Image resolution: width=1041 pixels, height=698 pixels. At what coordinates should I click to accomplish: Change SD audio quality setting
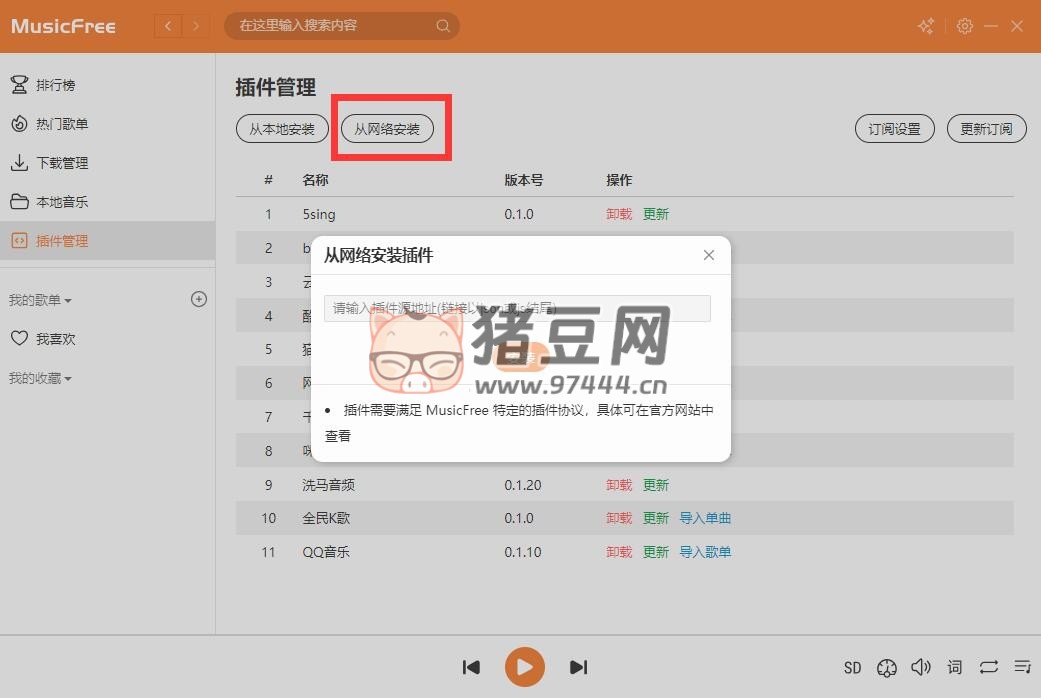[852, 667]
